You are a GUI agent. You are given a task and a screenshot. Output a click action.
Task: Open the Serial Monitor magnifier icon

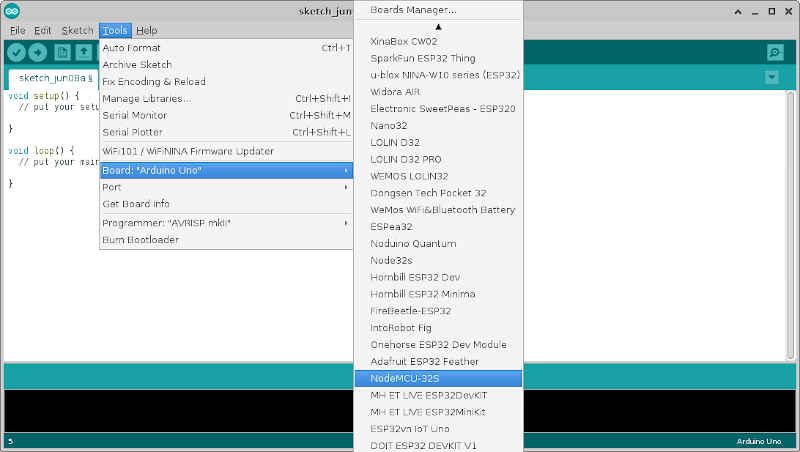775,53
